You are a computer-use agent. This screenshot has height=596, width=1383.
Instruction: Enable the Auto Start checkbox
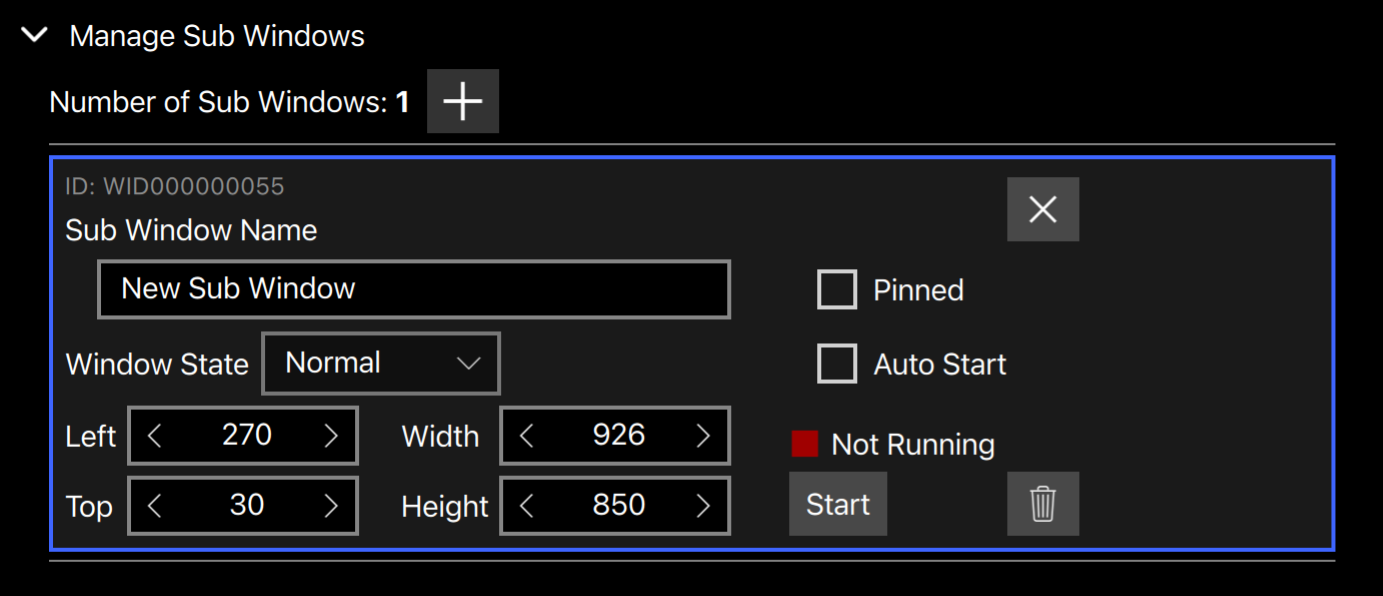pos(837,363)
